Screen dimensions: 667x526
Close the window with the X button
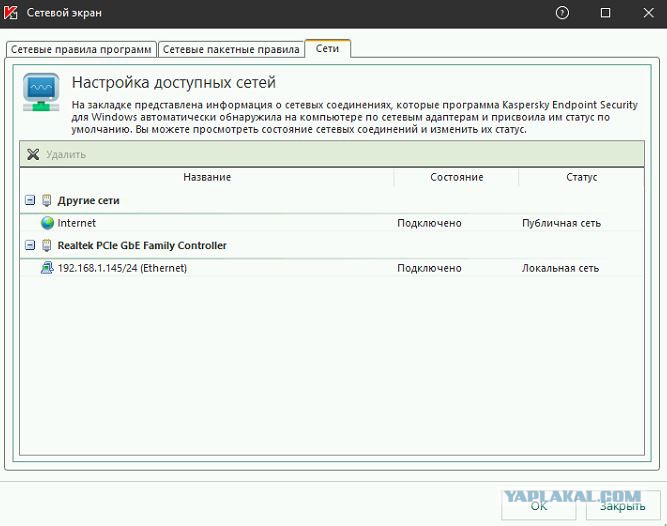click(x=648, y=13)
